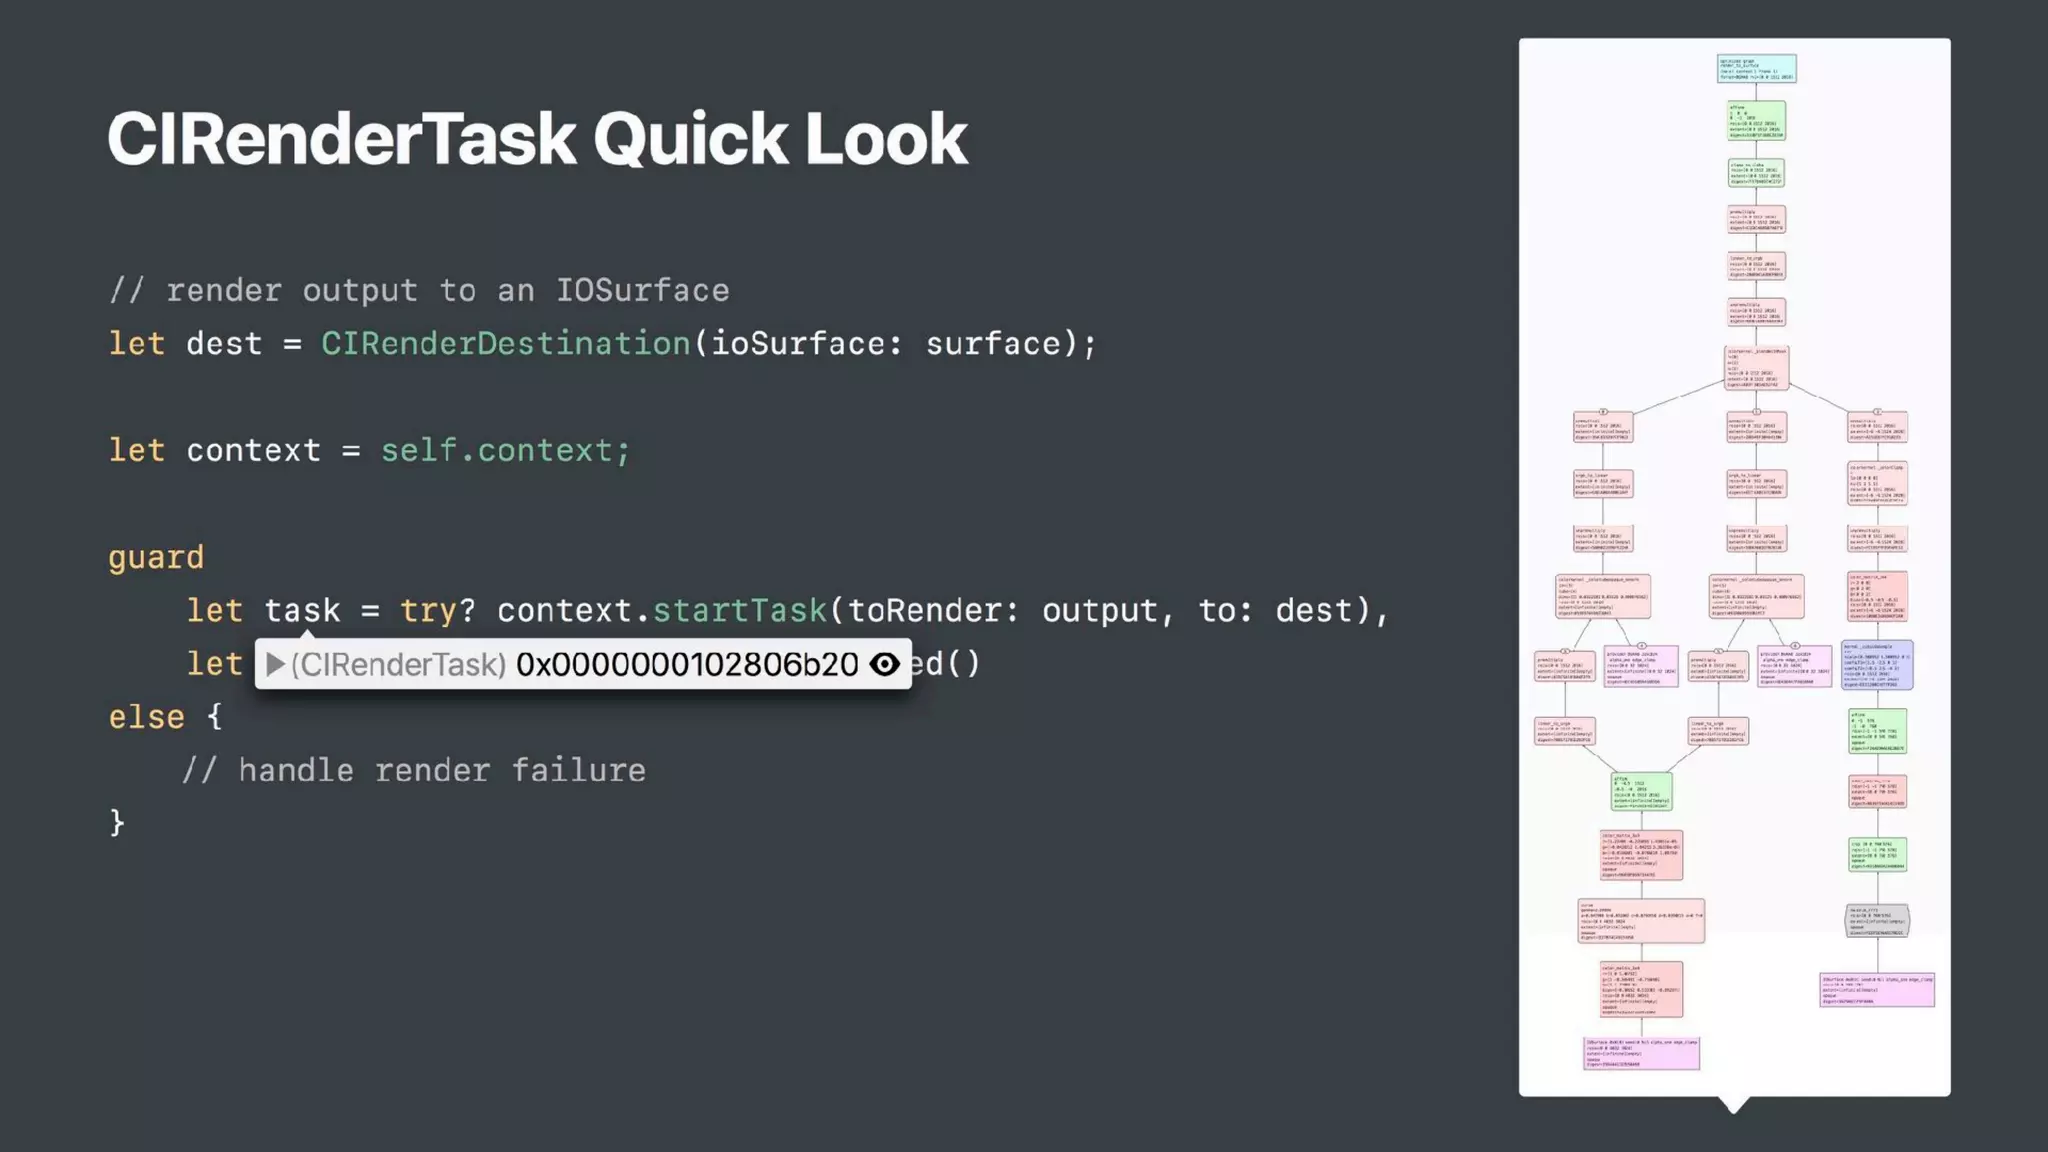Click the startTask method call
This screenshot has width=2048, height=1152.
tap(739, 610)
